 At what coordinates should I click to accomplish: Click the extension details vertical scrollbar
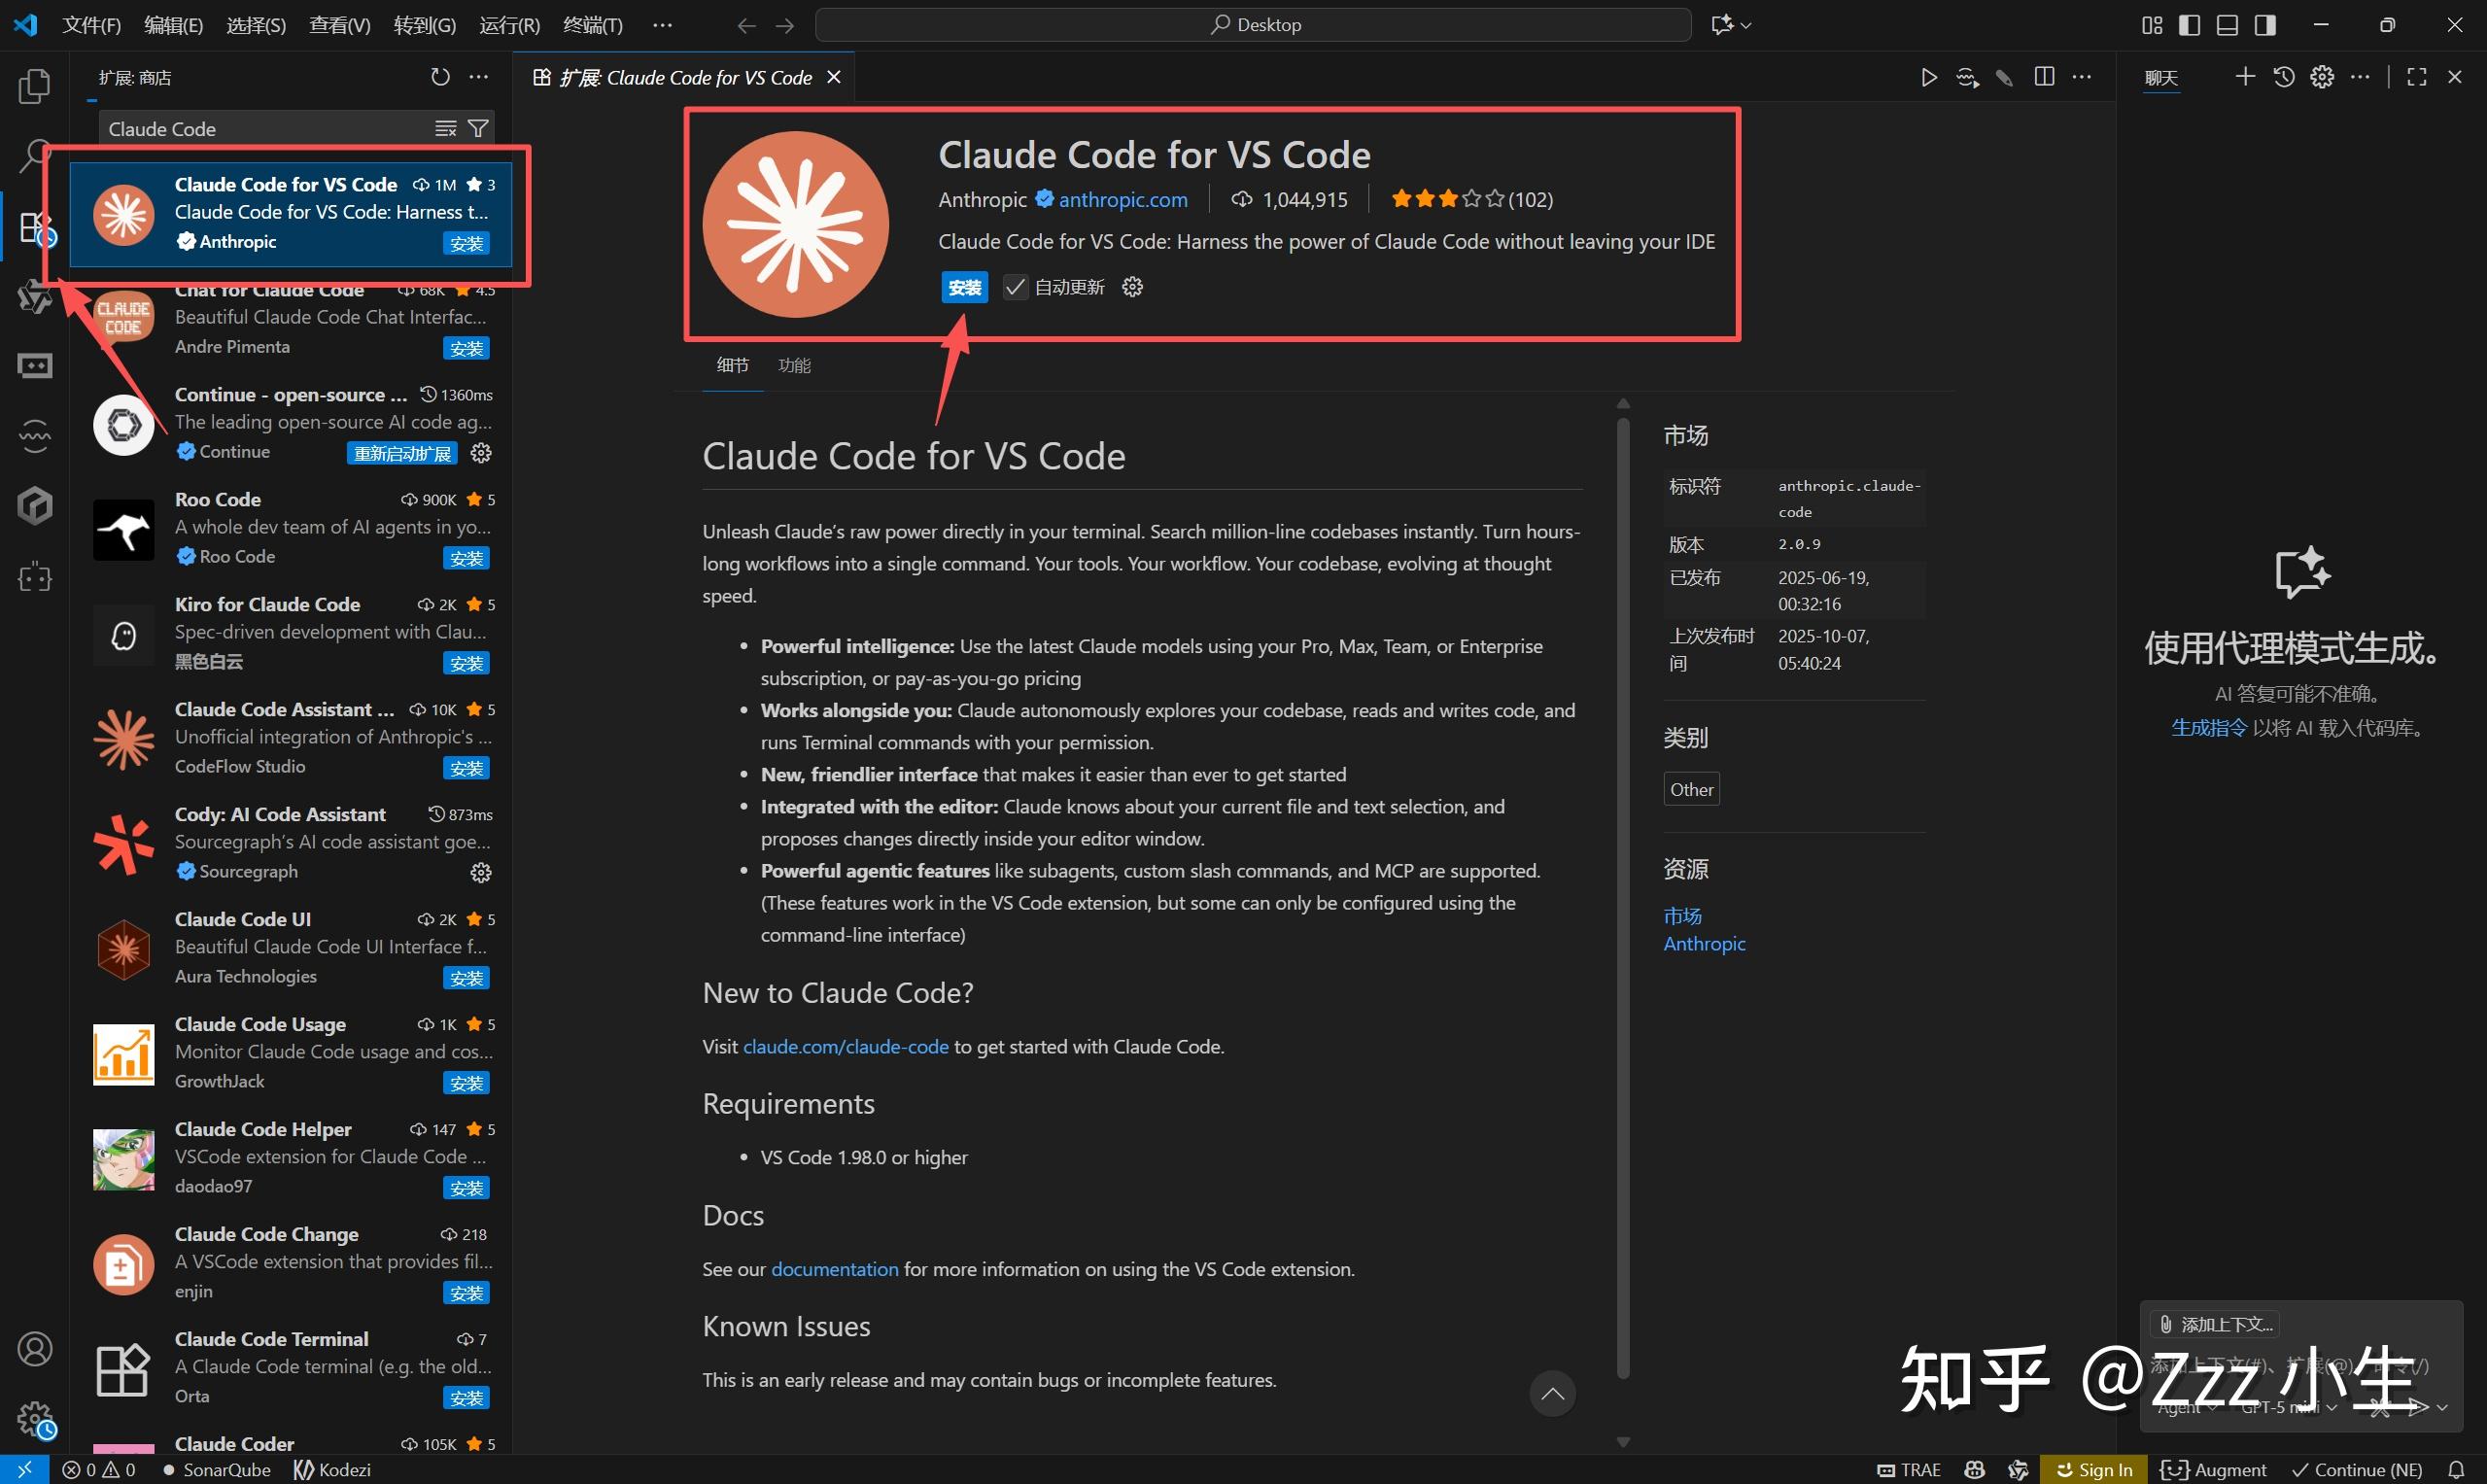click(1623, 900)
